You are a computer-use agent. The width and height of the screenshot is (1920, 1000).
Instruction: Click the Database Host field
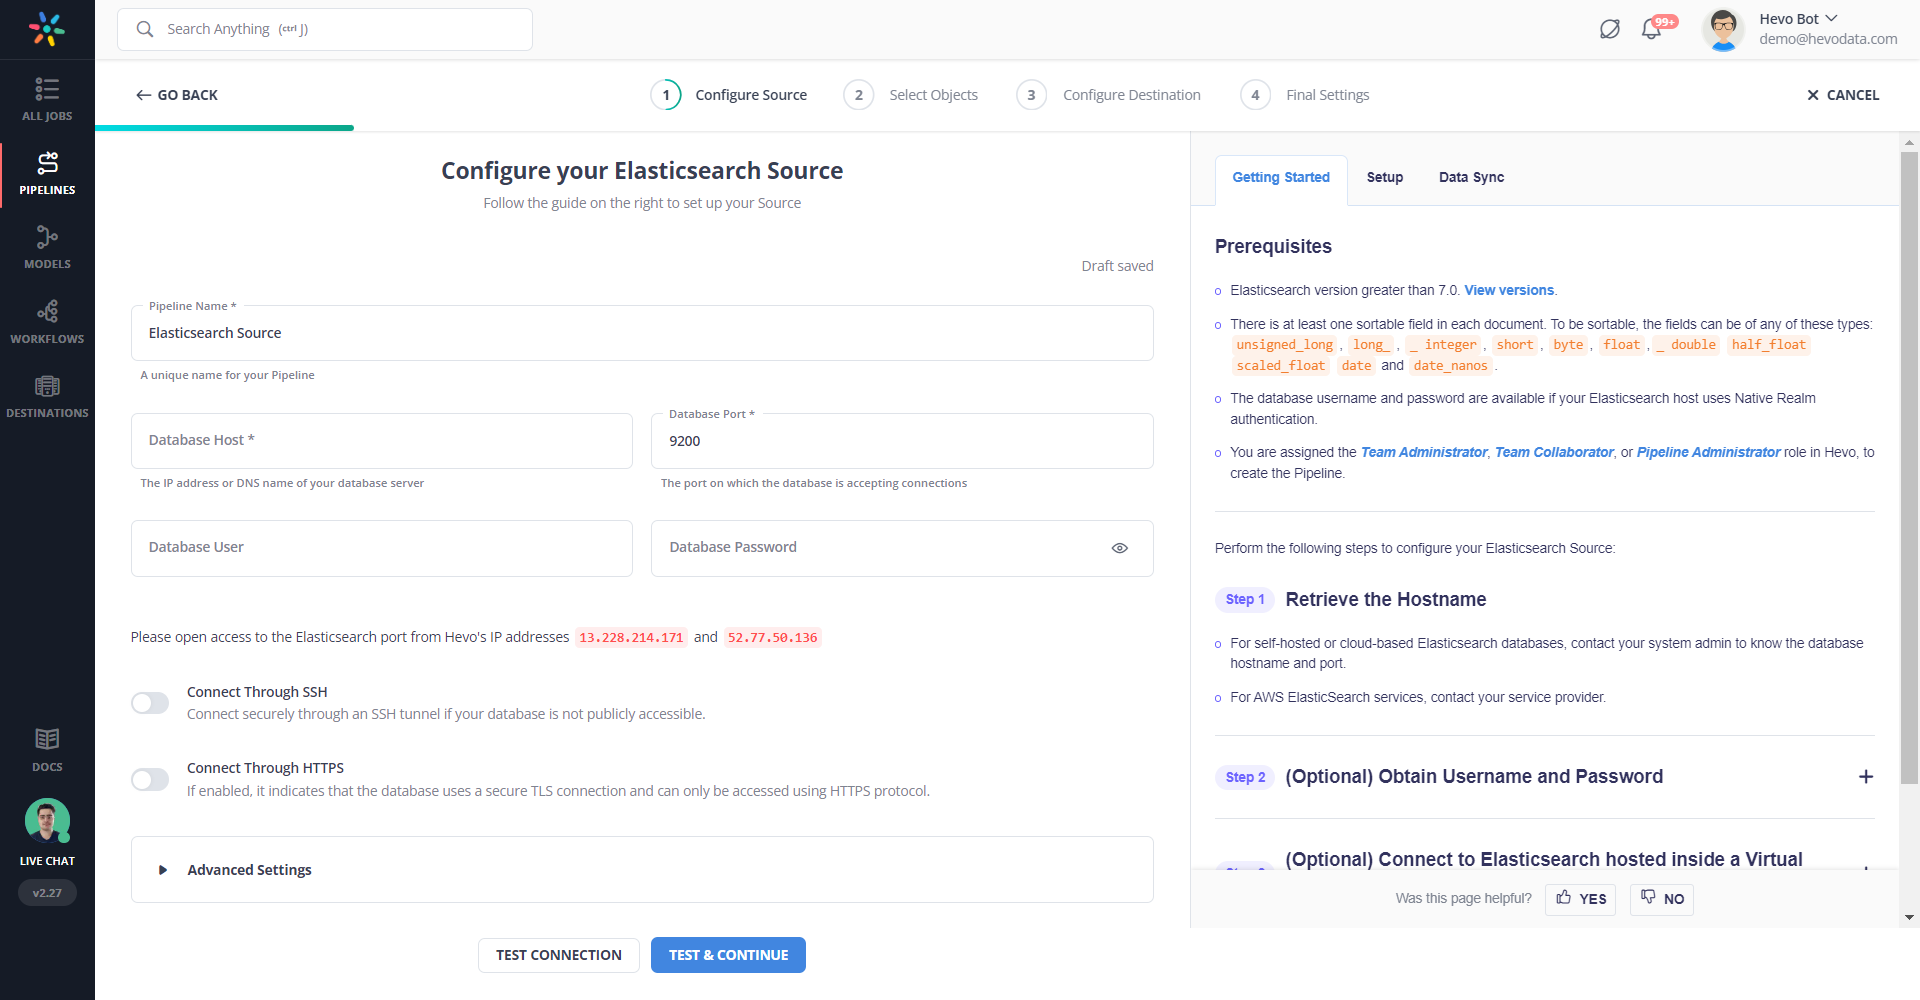[x=382, y=440]
